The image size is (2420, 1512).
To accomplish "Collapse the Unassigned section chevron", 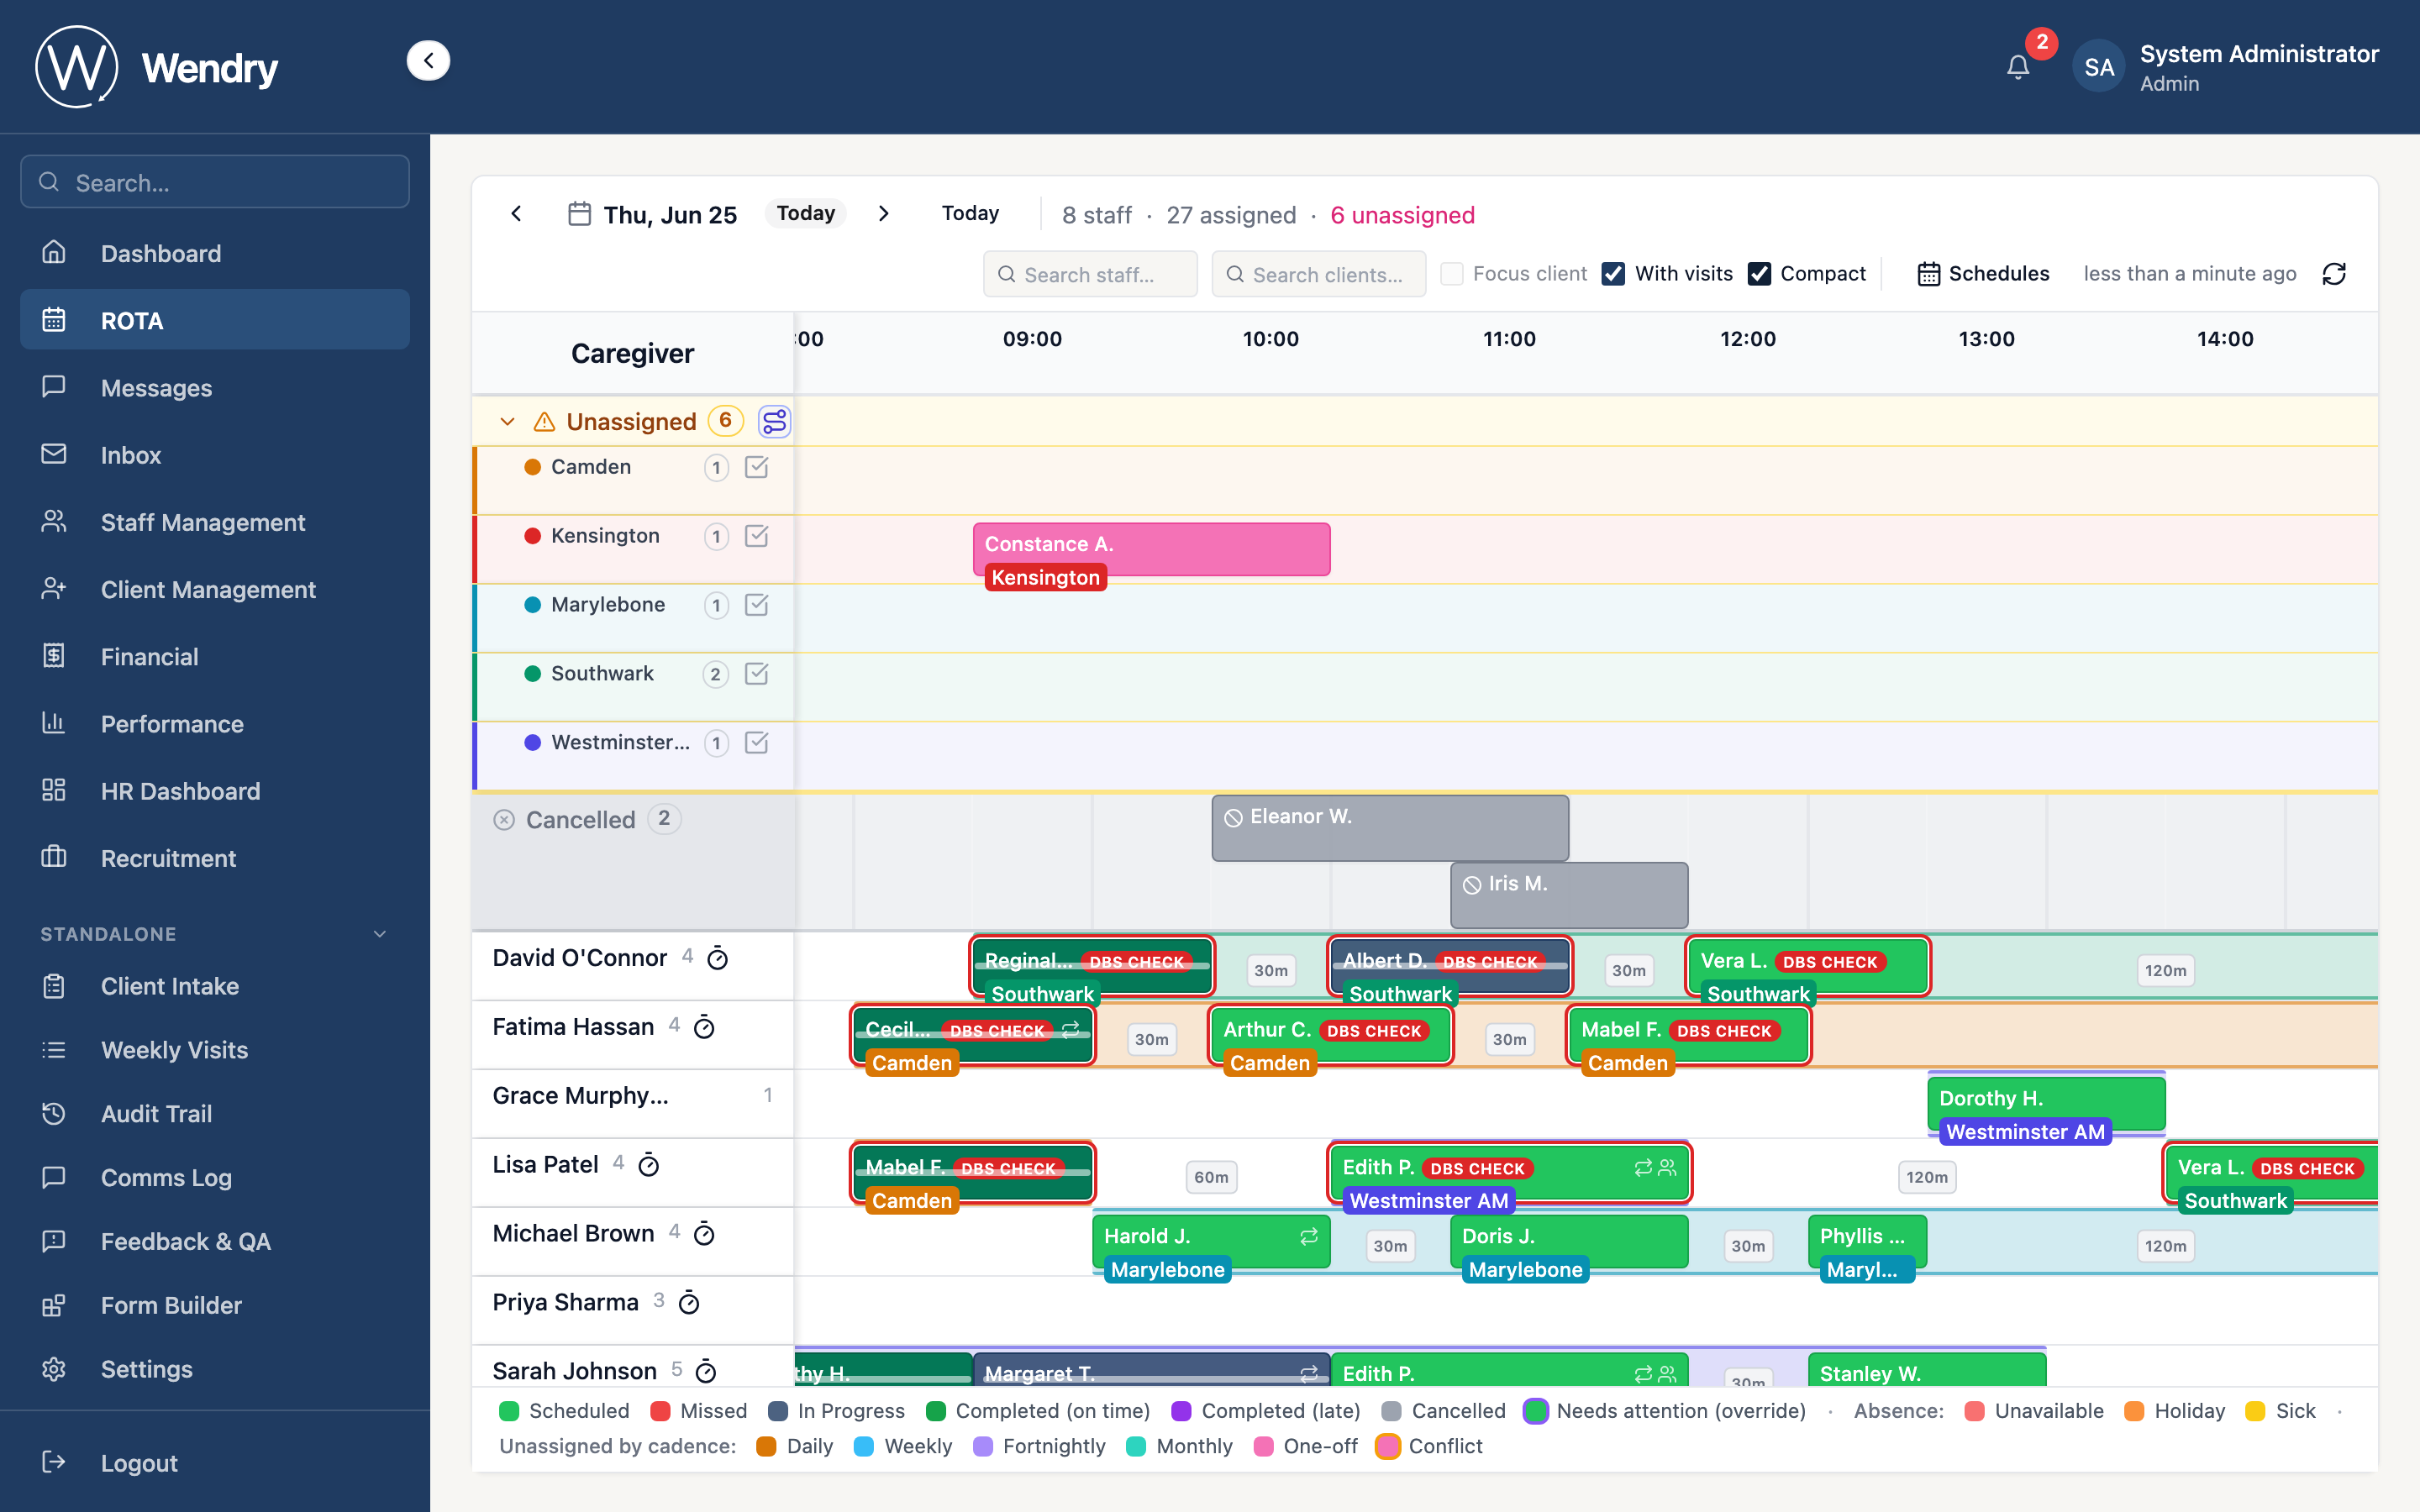I will [508, 422].
